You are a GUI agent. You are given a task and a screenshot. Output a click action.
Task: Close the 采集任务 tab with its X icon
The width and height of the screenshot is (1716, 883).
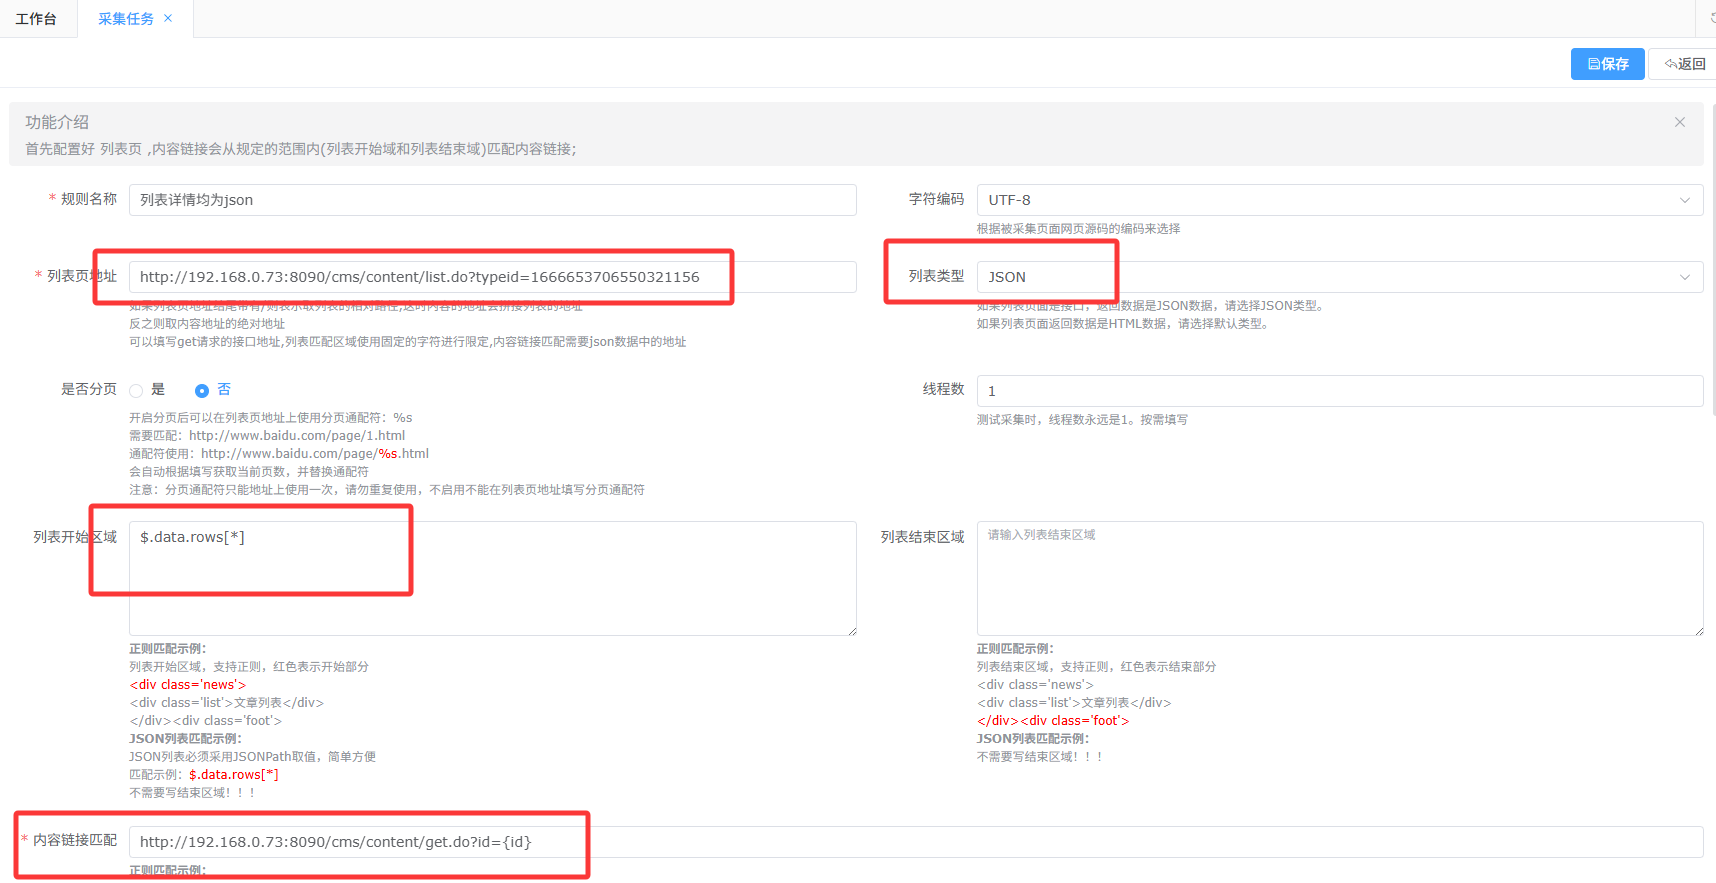[168, 18]
